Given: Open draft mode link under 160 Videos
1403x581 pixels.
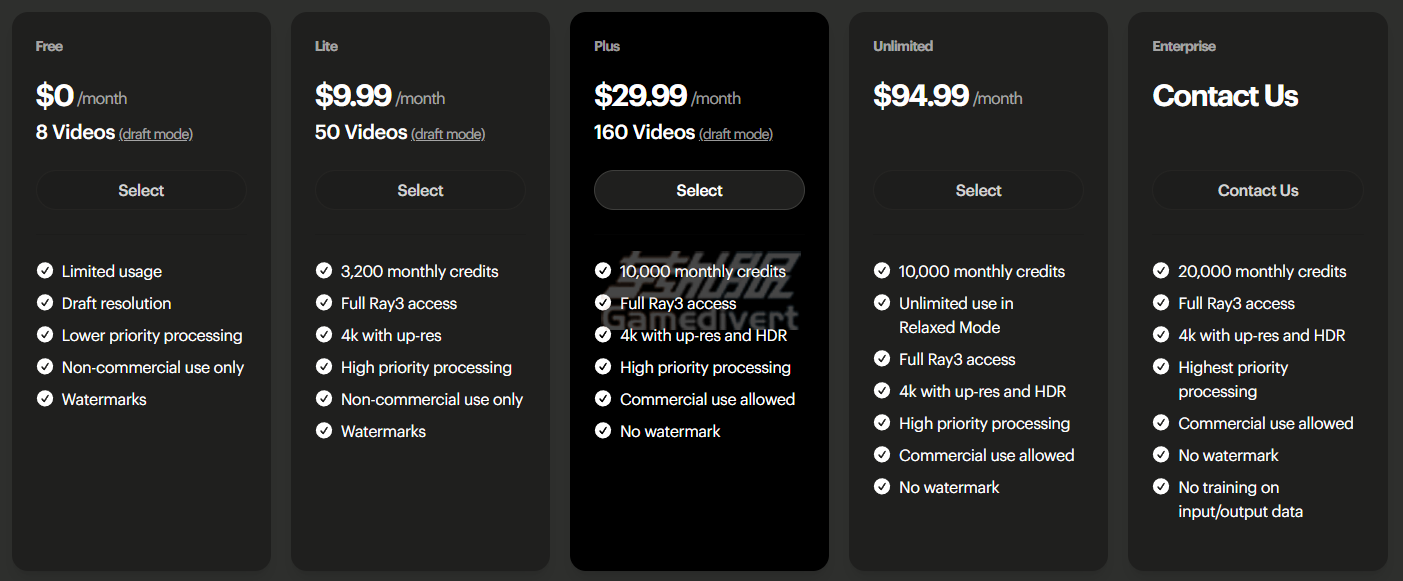Looking at the screenshot, I should [x=736, y=134].
